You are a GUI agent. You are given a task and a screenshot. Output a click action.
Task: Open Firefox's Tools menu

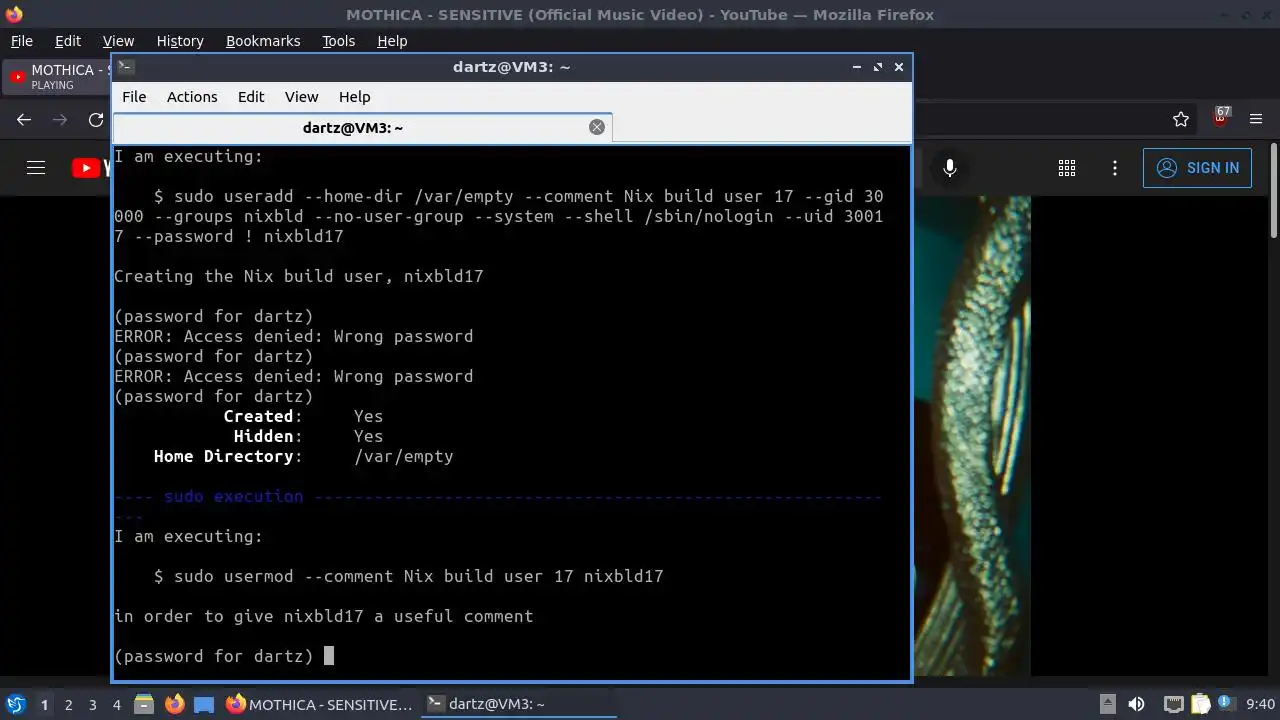tap(338, 41)
